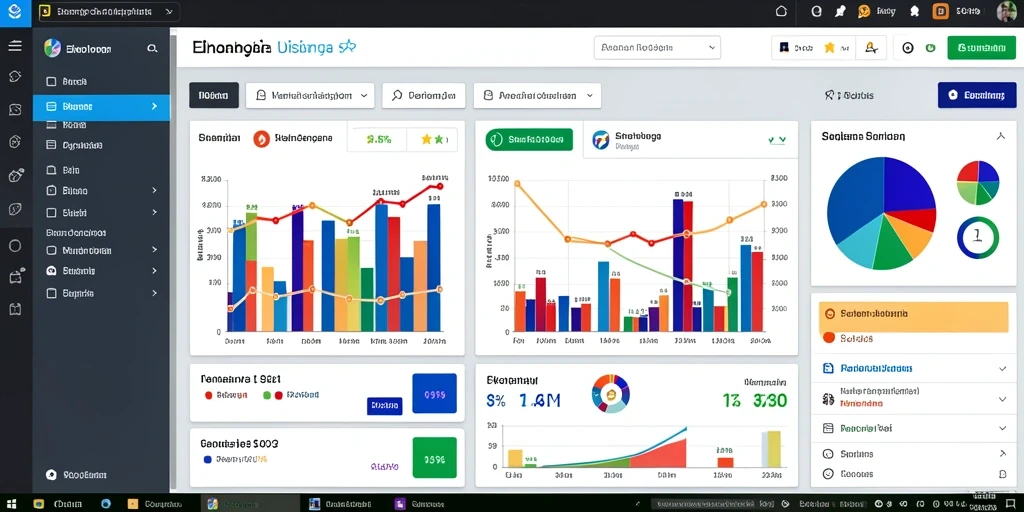The width and height of the screenshot is (1024, 512).
Task: Click dark blue gear button above pie panel
Action: (977, 95)
